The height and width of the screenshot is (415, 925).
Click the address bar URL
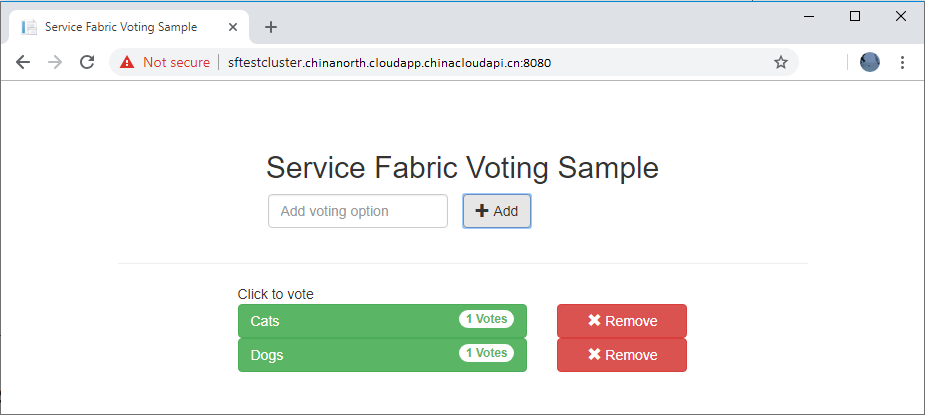pyautogui.click(x=390, y=62)
